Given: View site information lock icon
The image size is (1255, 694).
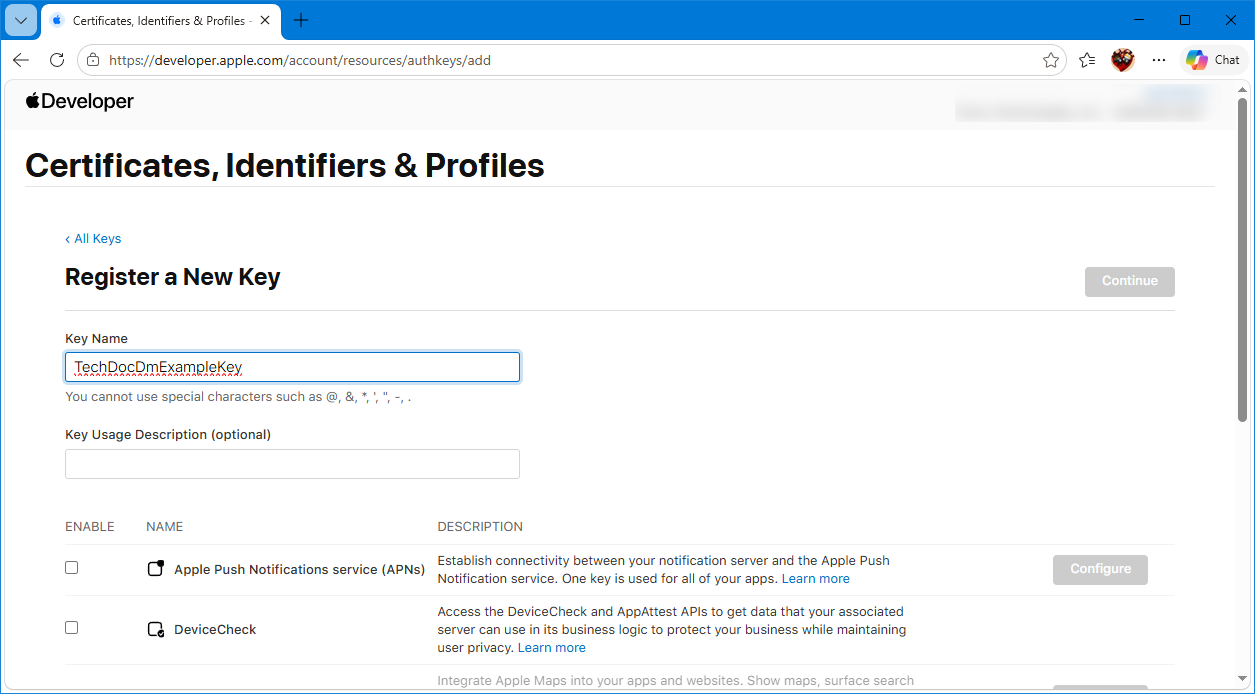Looking at the screenshot, I should (93, 60).
